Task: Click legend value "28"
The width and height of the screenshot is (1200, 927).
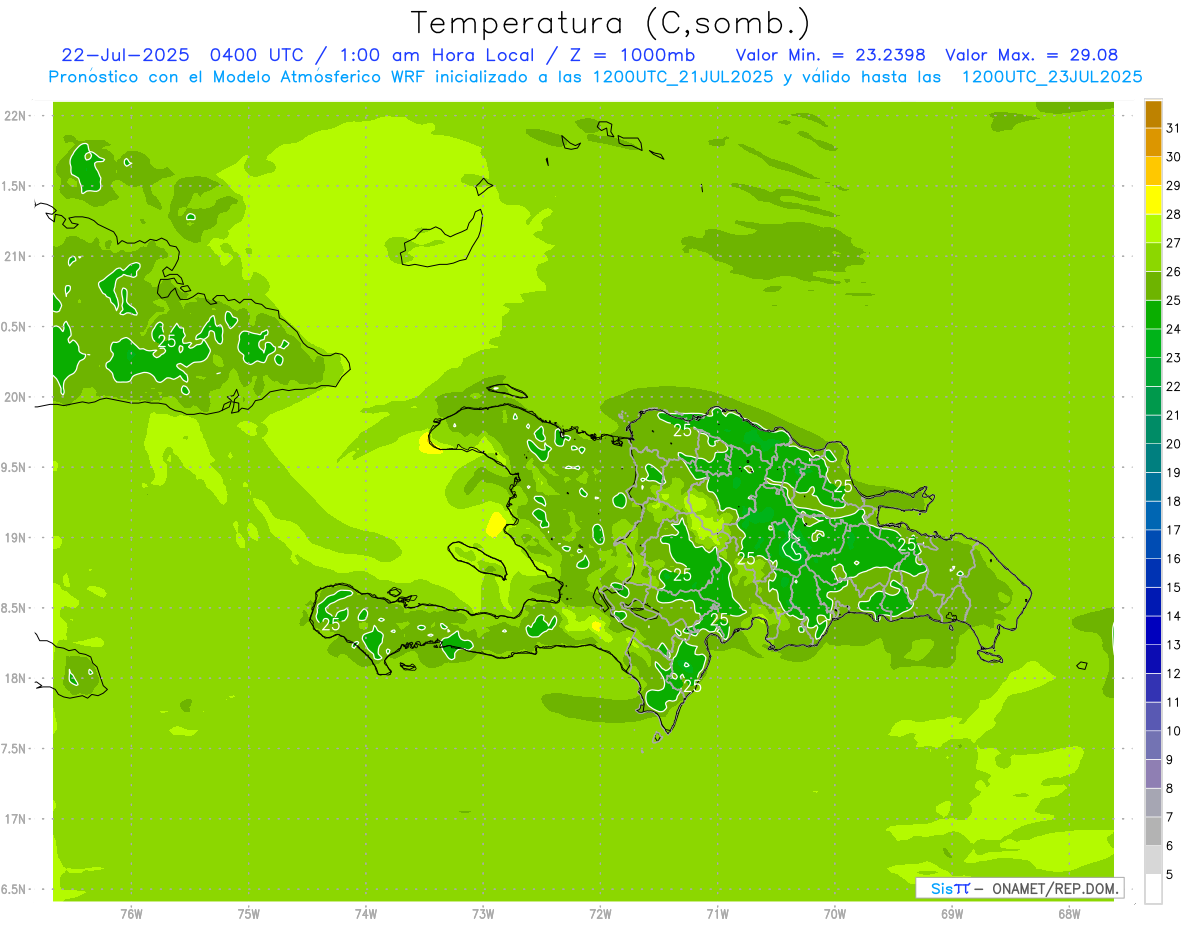Action: coord(1174,215)
